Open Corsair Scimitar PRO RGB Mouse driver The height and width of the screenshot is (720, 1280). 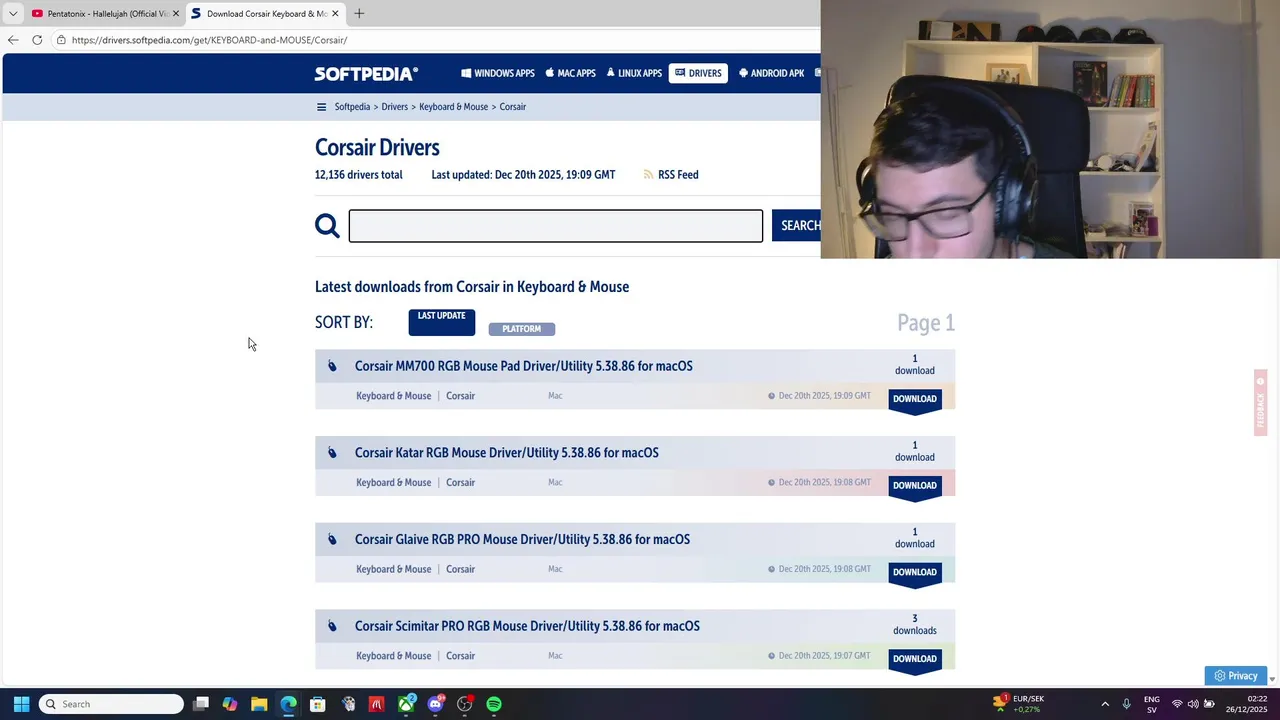pyautogui.click(x=527, y=626)
